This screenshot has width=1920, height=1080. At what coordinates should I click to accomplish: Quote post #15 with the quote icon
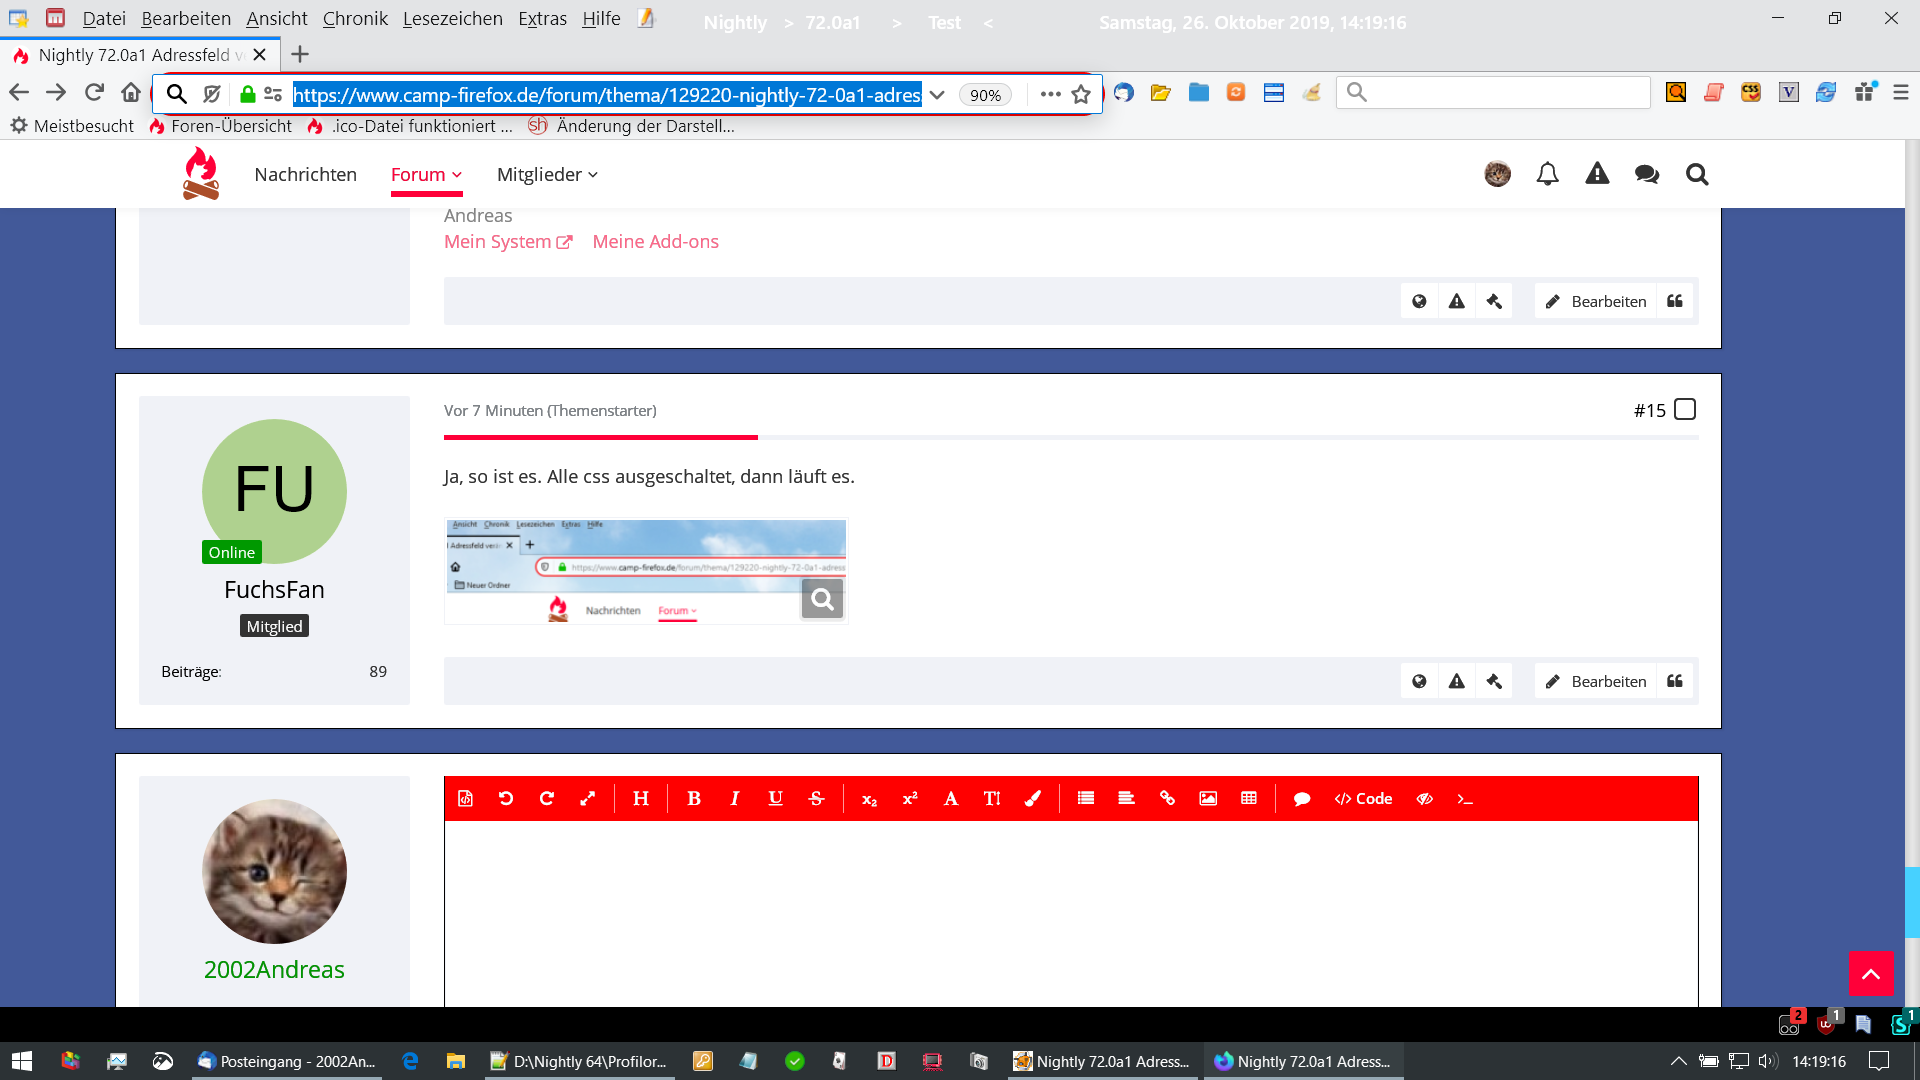pos(1675,681)
